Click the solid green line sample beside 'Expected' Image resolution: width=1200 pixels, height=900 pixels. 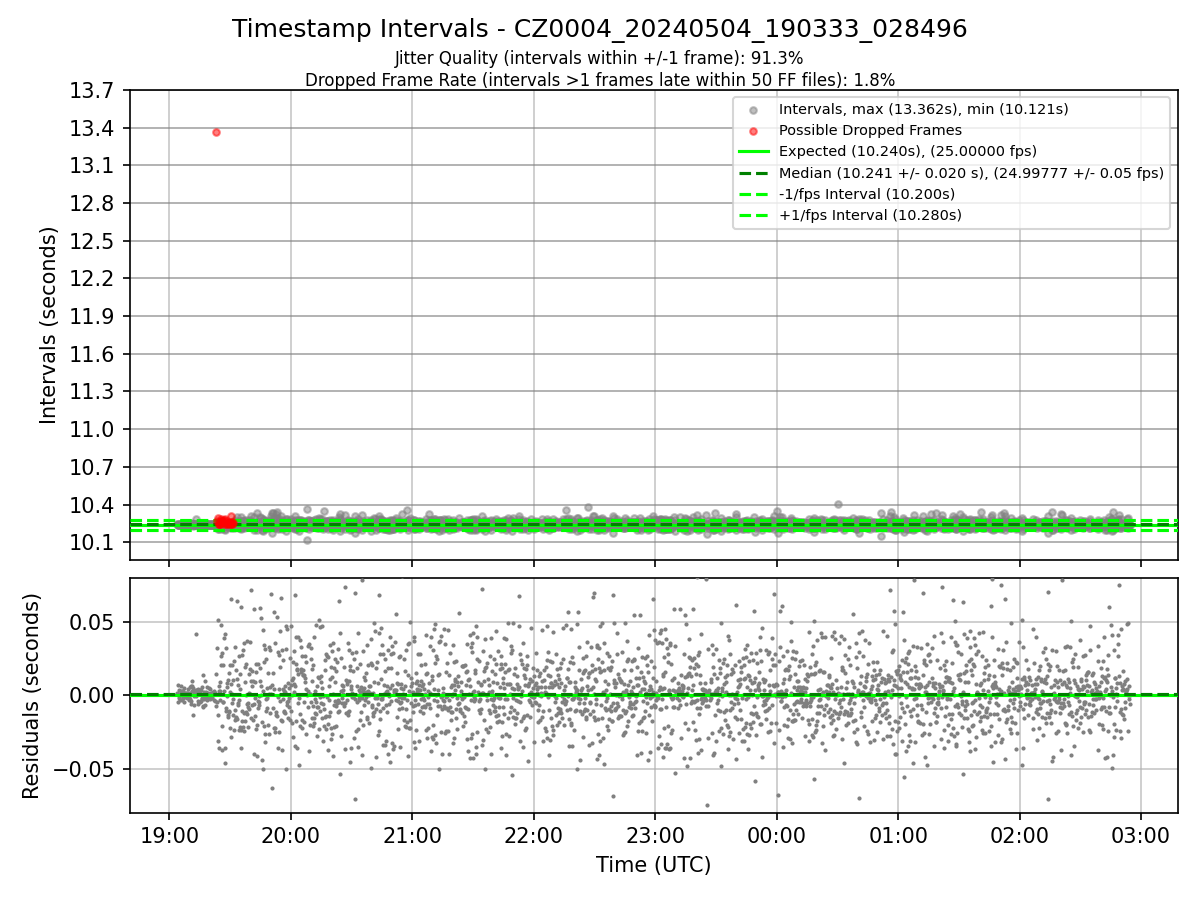753,152
